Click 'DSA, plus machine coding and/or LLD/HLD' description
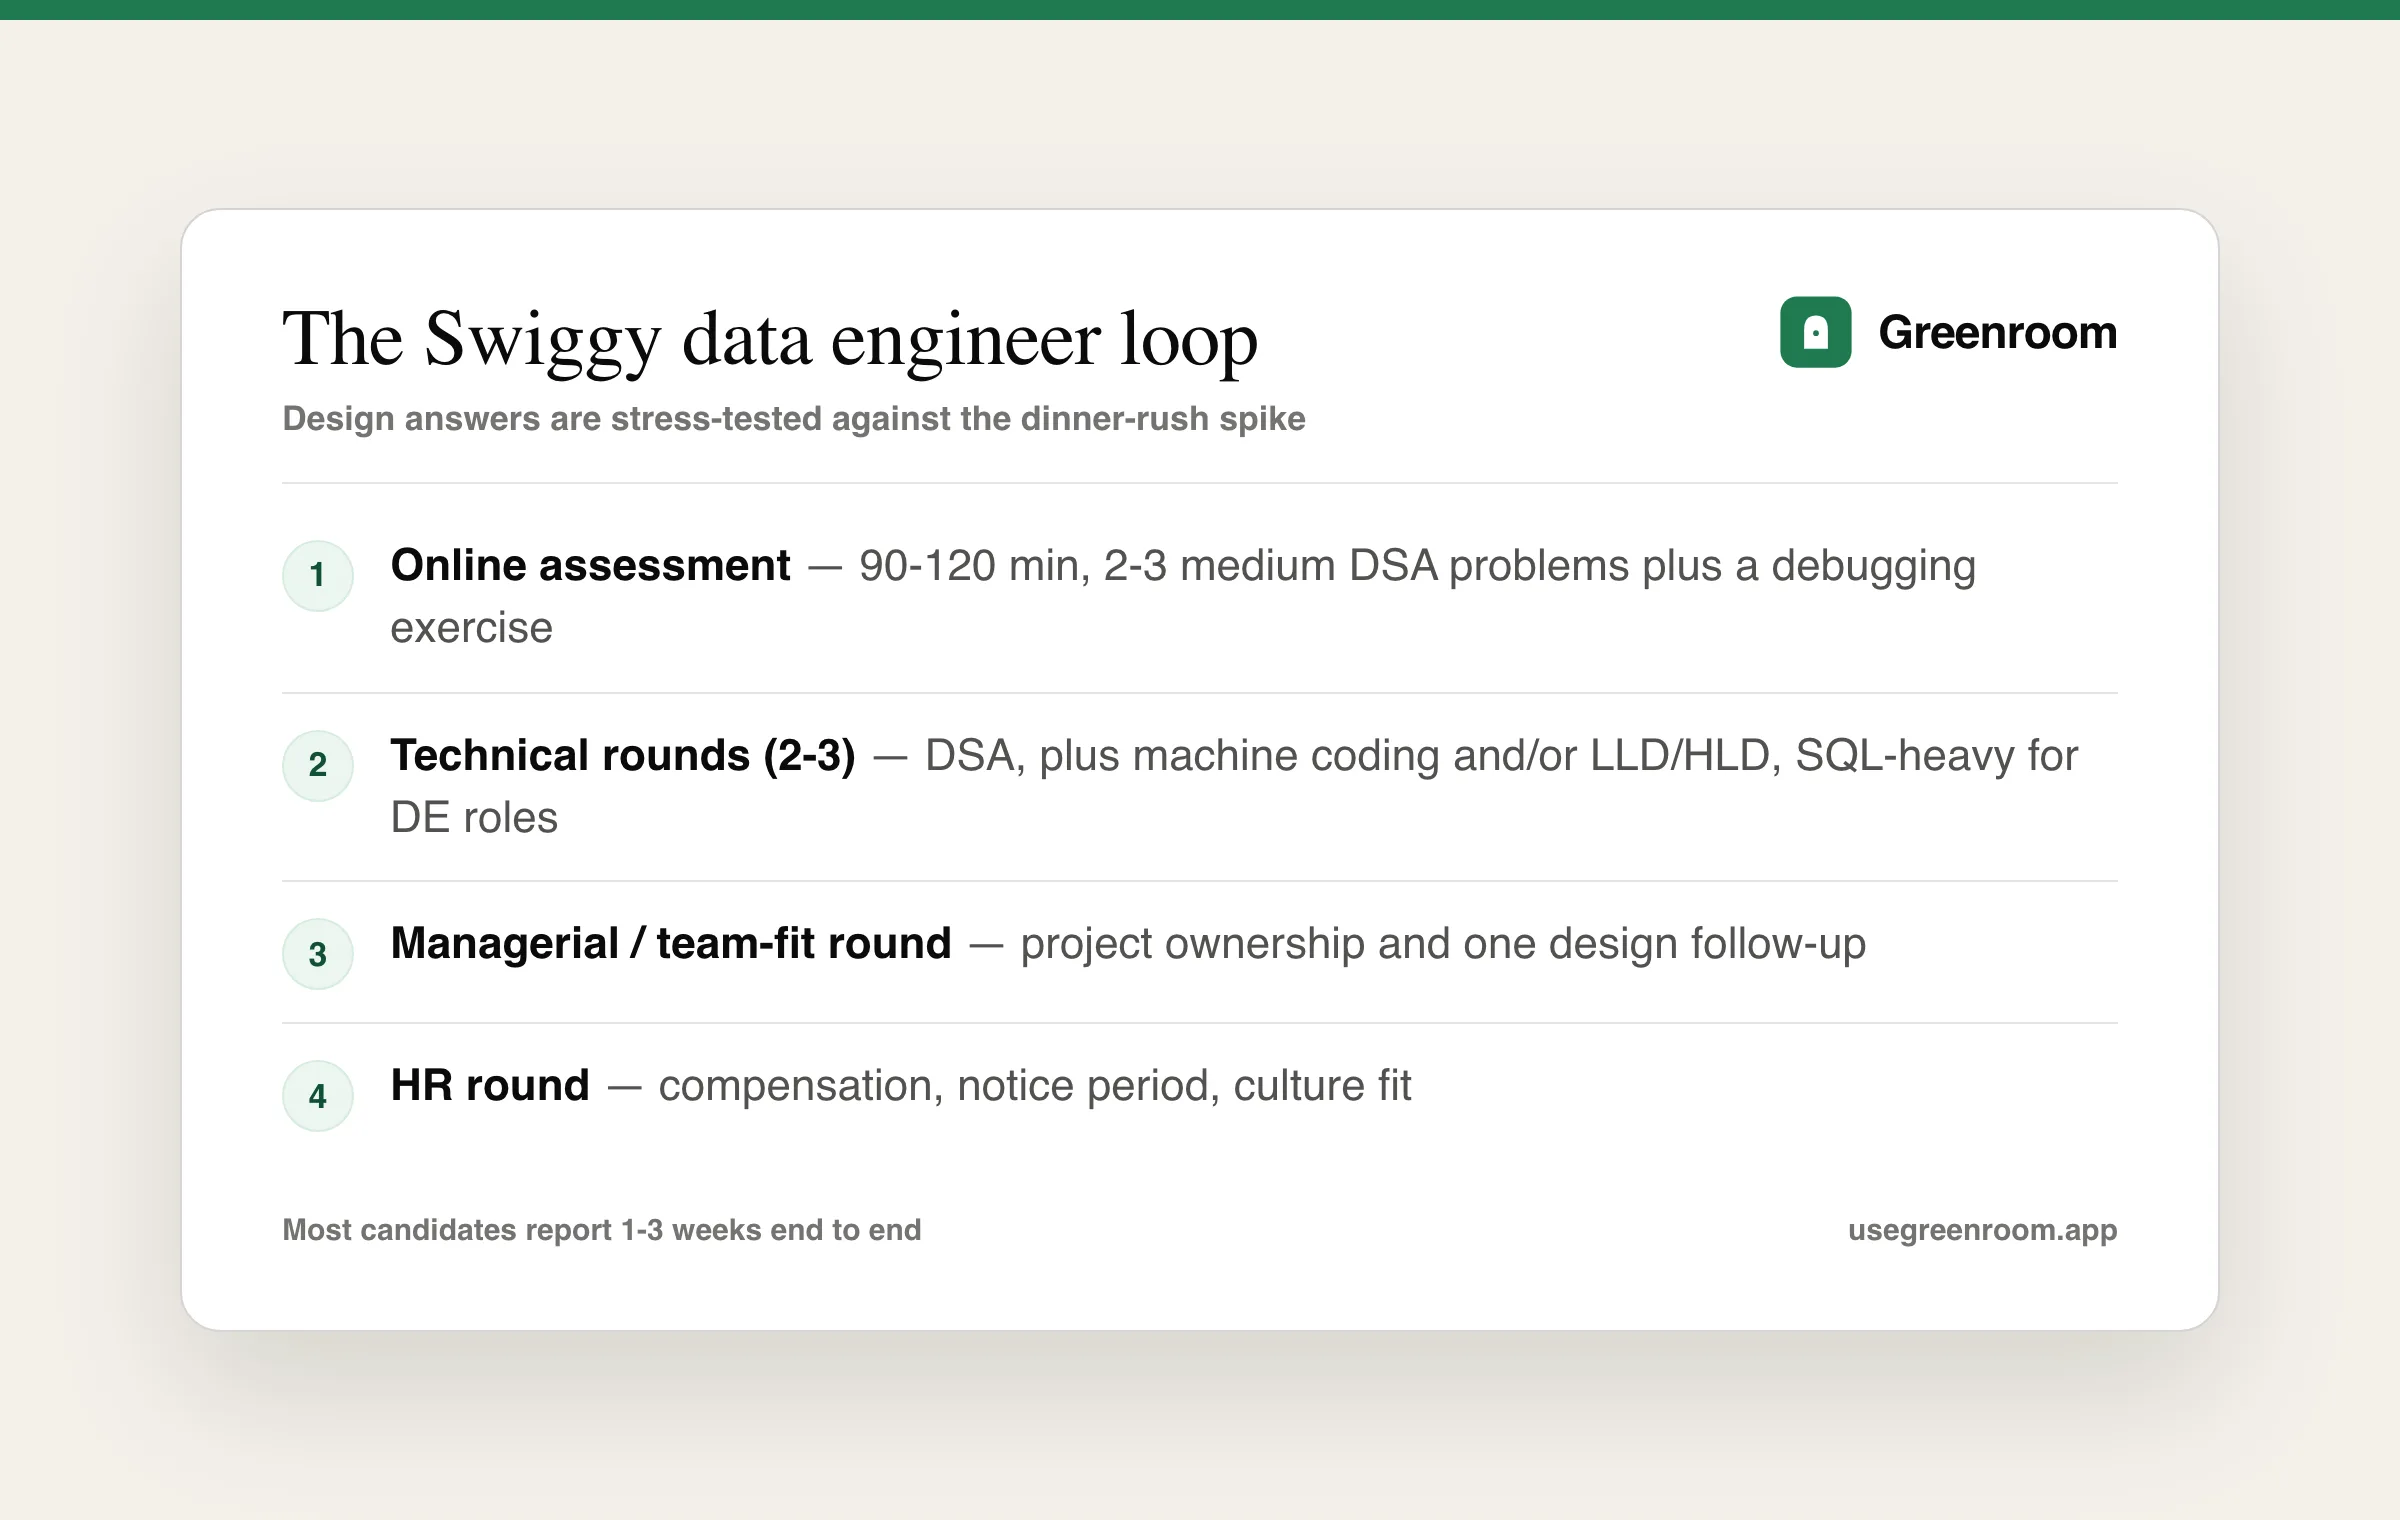The image size is (2400, 1520). (x=1234, y=786)
